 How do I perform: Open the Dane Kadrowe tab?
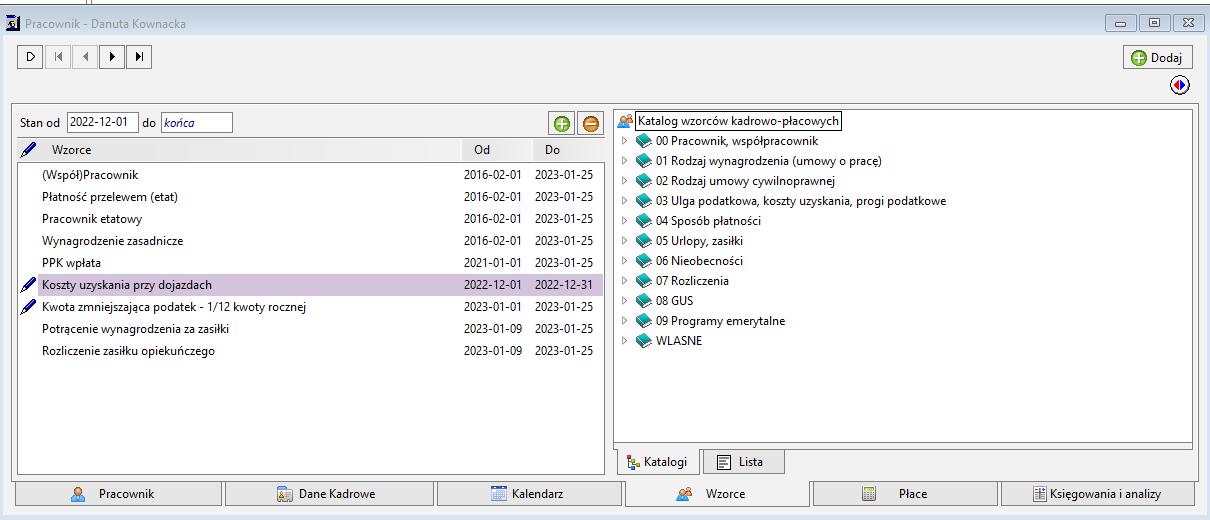330,493
